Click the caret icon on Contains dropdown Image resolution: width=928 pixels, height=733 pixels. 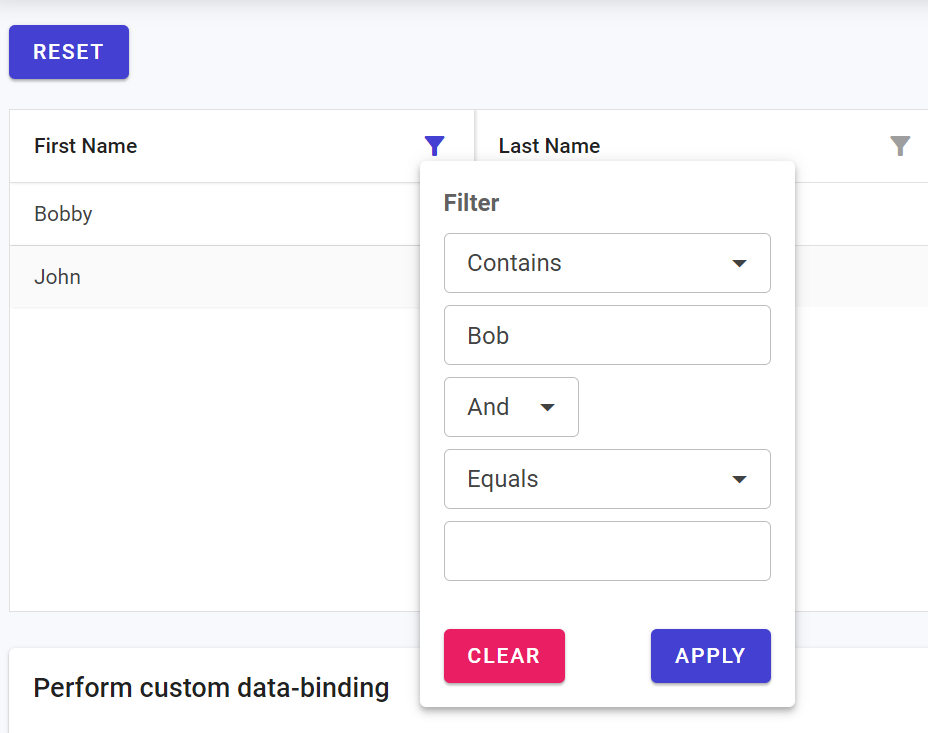739,263
